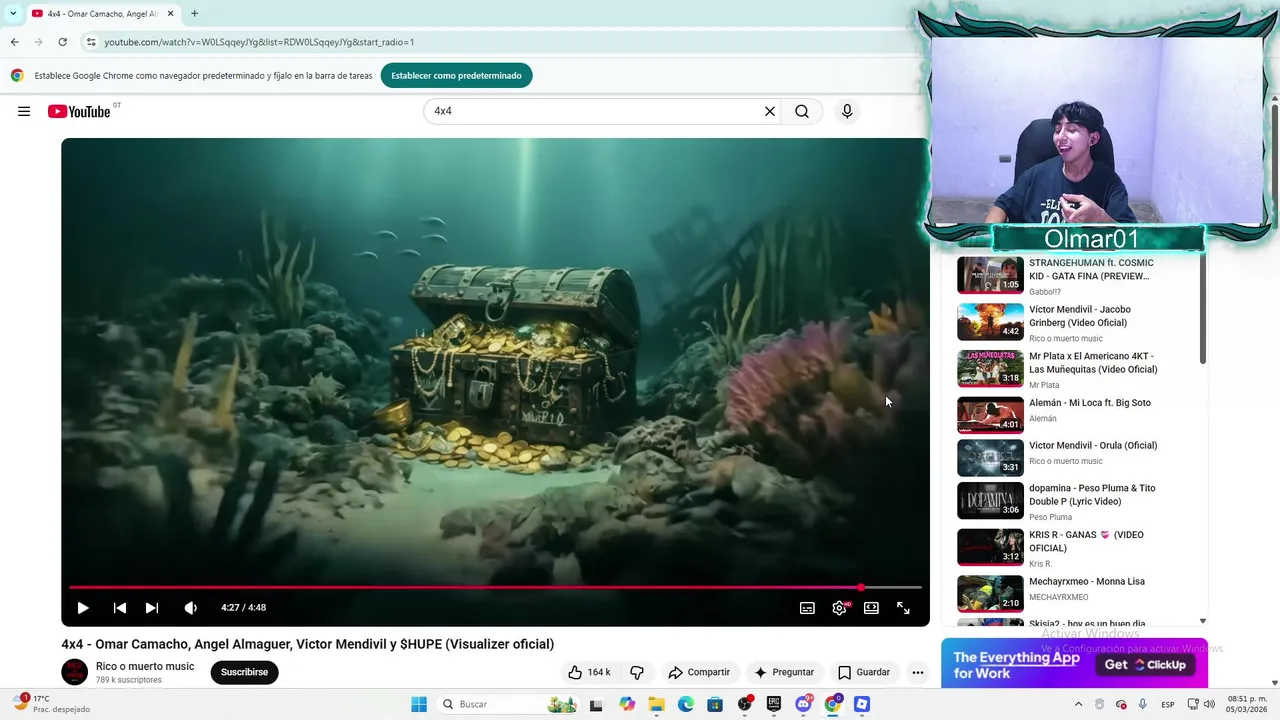Image resolution: width=1280 pixels, height=720 pixels.
Task: Open the Compartir share dialog
Action: click(699, 672)
